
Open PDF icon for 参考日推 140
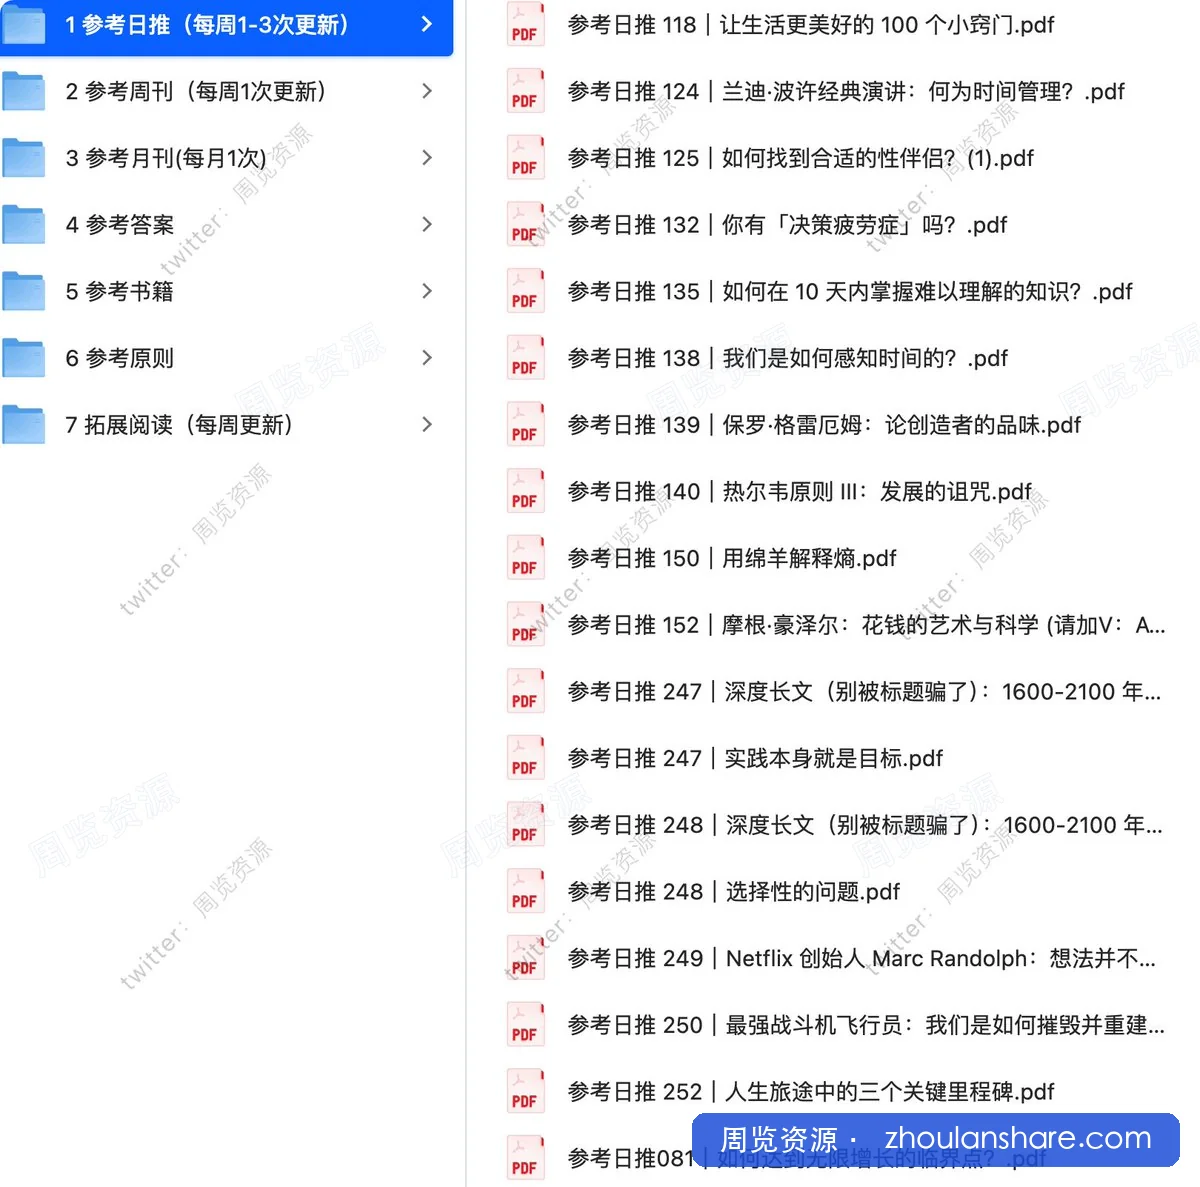pos(526,491)
